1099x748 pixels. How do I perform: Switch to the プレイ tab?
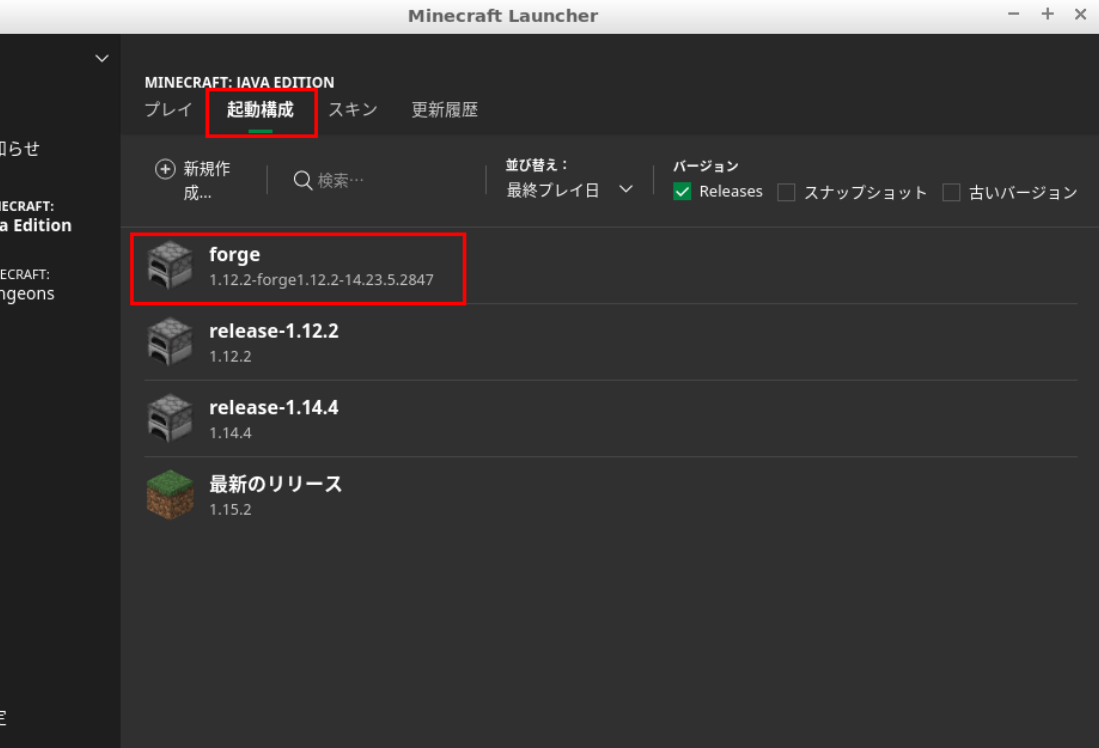tap(168, 109)
